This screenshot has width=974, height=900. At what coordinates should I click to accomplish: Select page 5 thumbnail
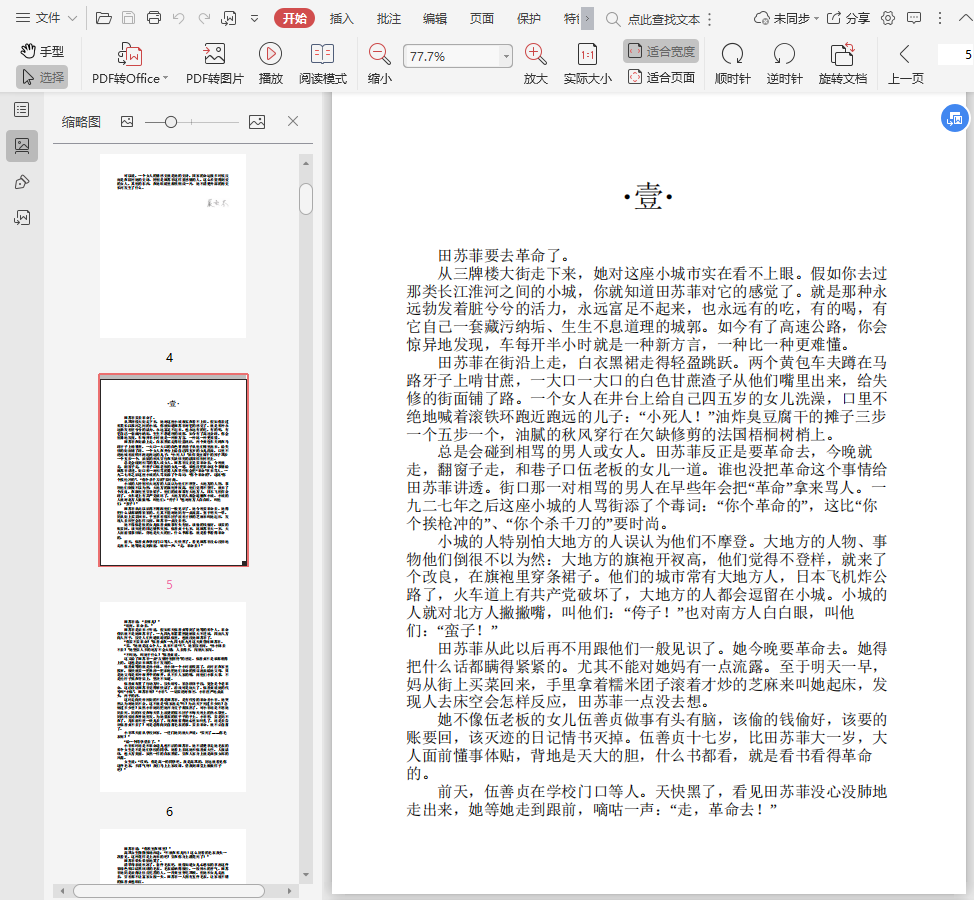[x=173, y=470]
